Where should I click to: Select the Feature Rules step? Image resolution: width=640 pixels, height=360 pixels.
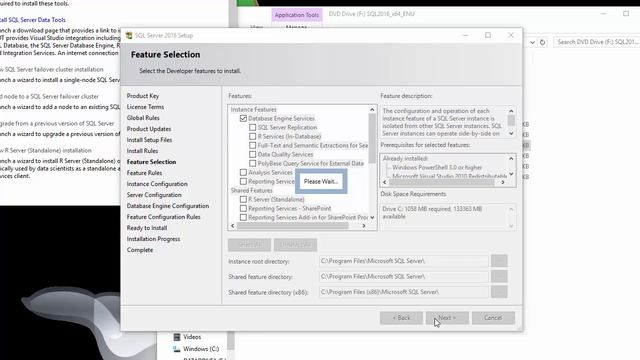[x=144, y=173]
